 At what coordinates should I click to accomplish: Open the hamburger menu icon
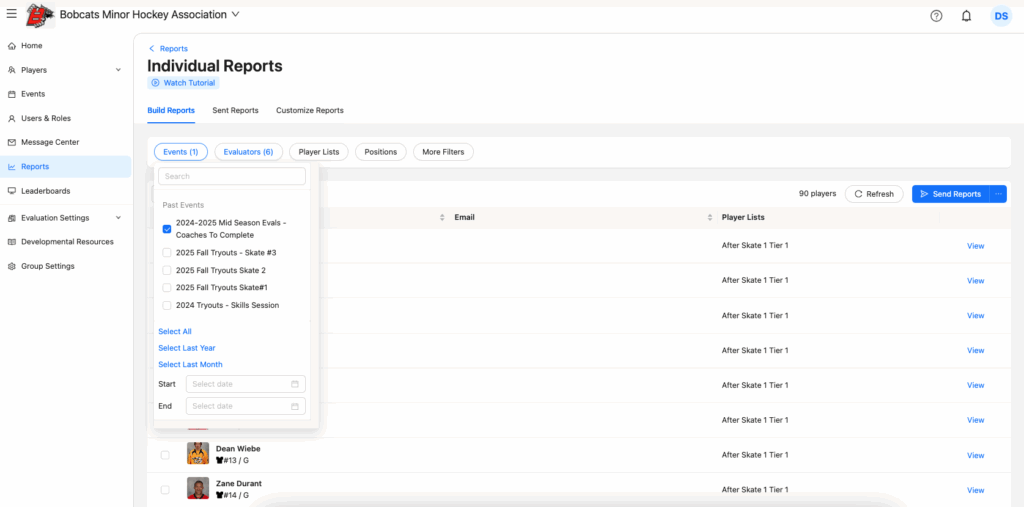11,14
